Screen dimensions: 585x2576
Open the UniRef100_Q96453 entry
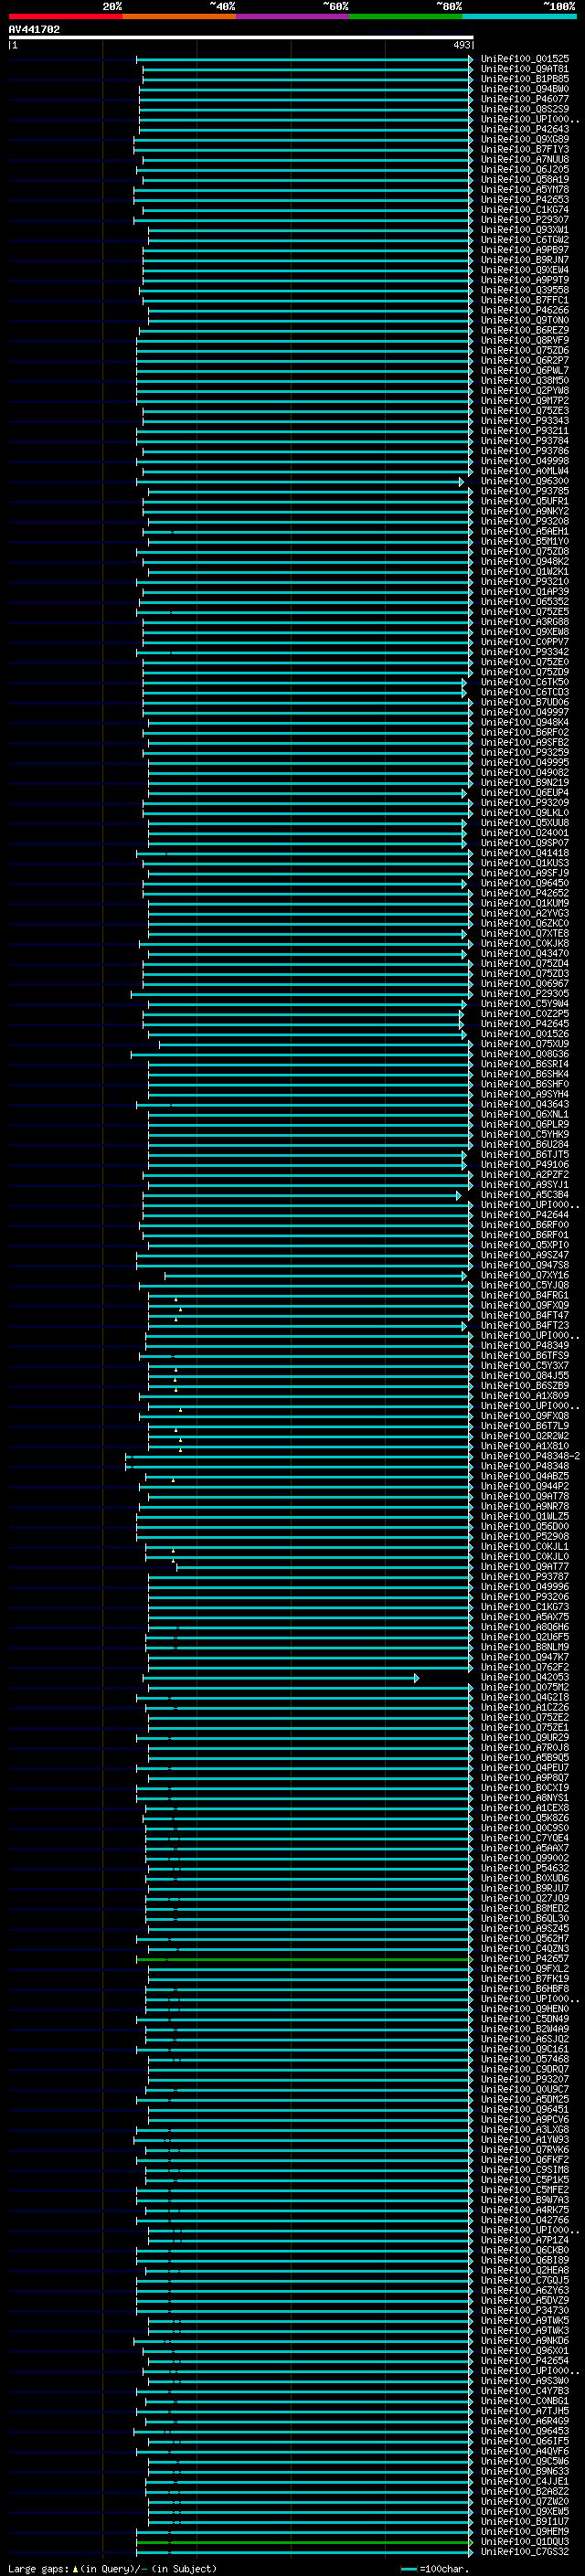click(524, 2431)
